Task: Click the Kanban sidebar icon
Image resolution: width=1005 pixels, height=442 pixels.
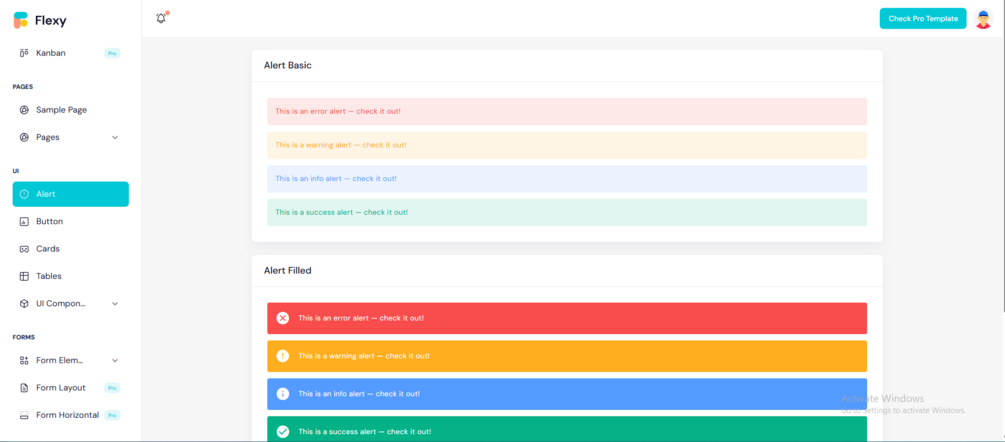Action: coord(24,53)
